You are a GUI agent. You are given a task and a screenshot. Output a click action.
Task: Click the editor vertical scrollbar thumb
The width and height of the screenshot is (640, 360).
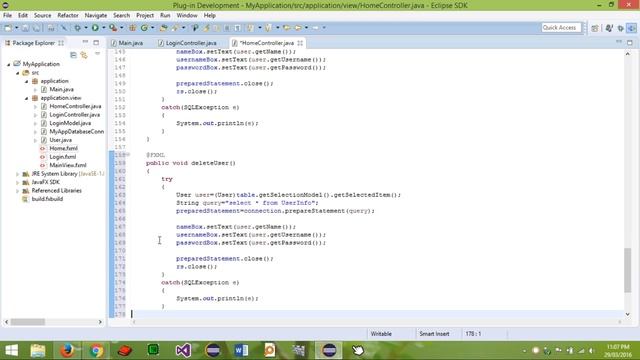627,270
